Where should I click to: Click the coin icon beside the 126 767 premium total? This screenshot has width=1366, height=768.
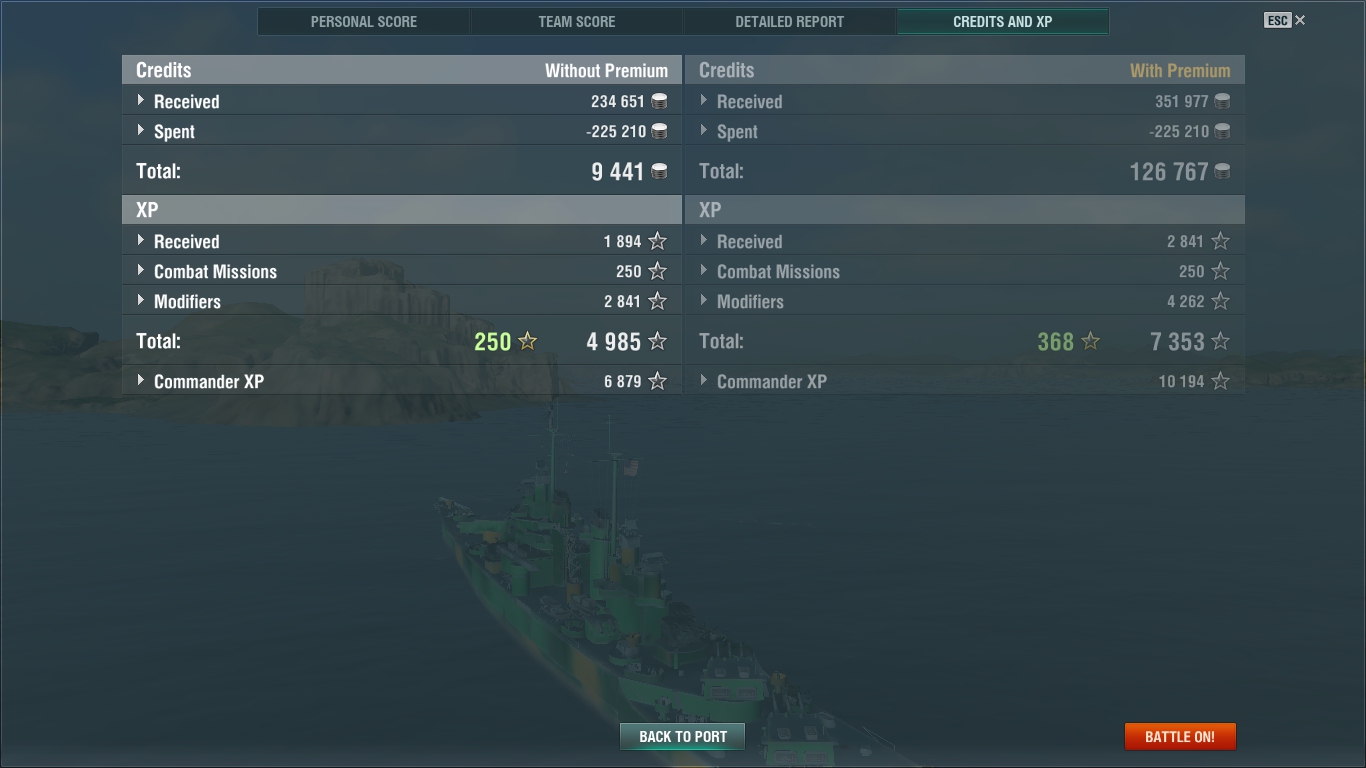click(x=1222, y=171)
